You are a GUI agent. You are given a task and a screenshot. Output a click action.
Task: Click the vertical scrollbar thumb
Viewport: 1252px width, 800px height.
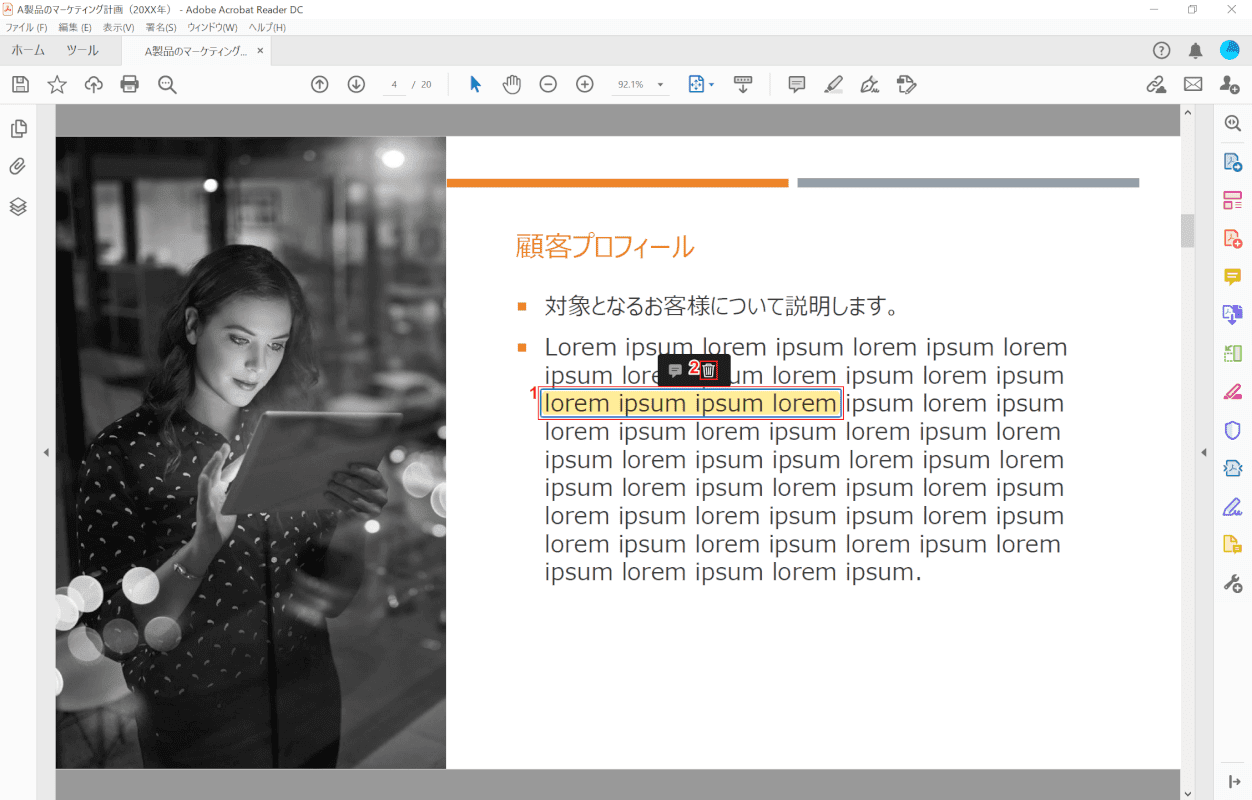click(1188, 230)
